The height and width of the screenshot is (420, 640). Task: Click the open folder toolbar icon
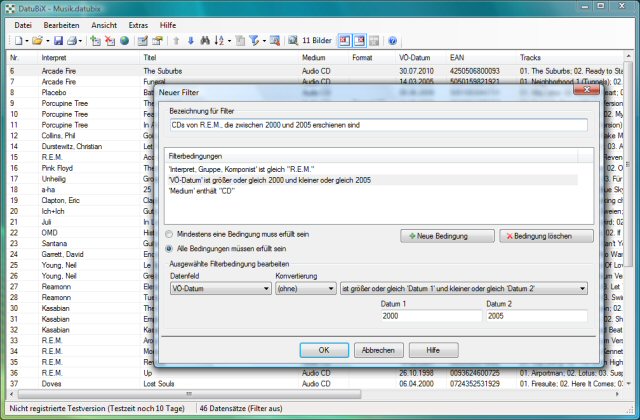pos(37,41)
